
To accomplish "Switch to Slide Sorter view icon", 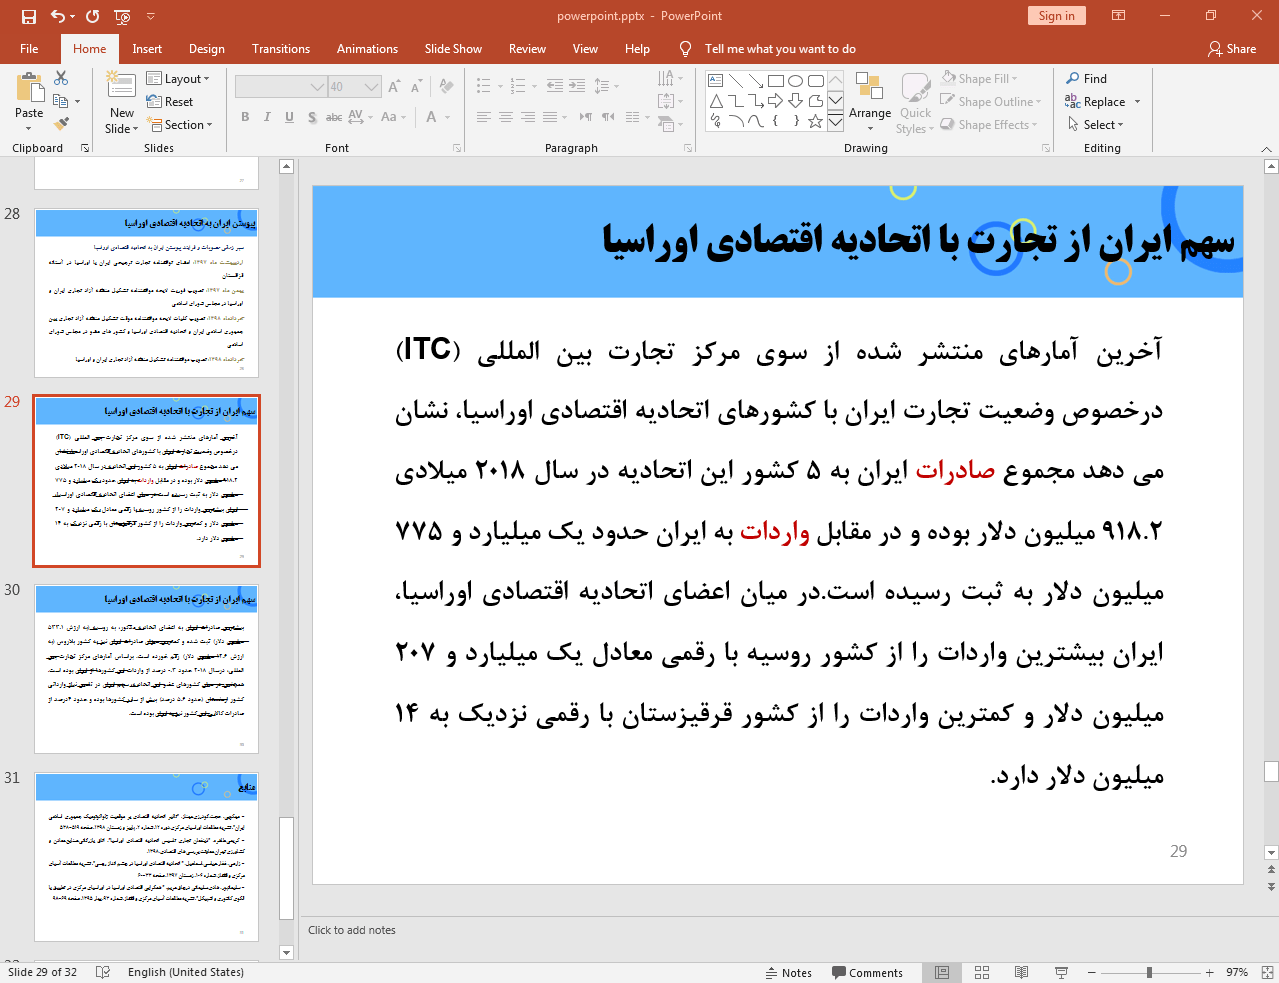I will click(982, 972).
